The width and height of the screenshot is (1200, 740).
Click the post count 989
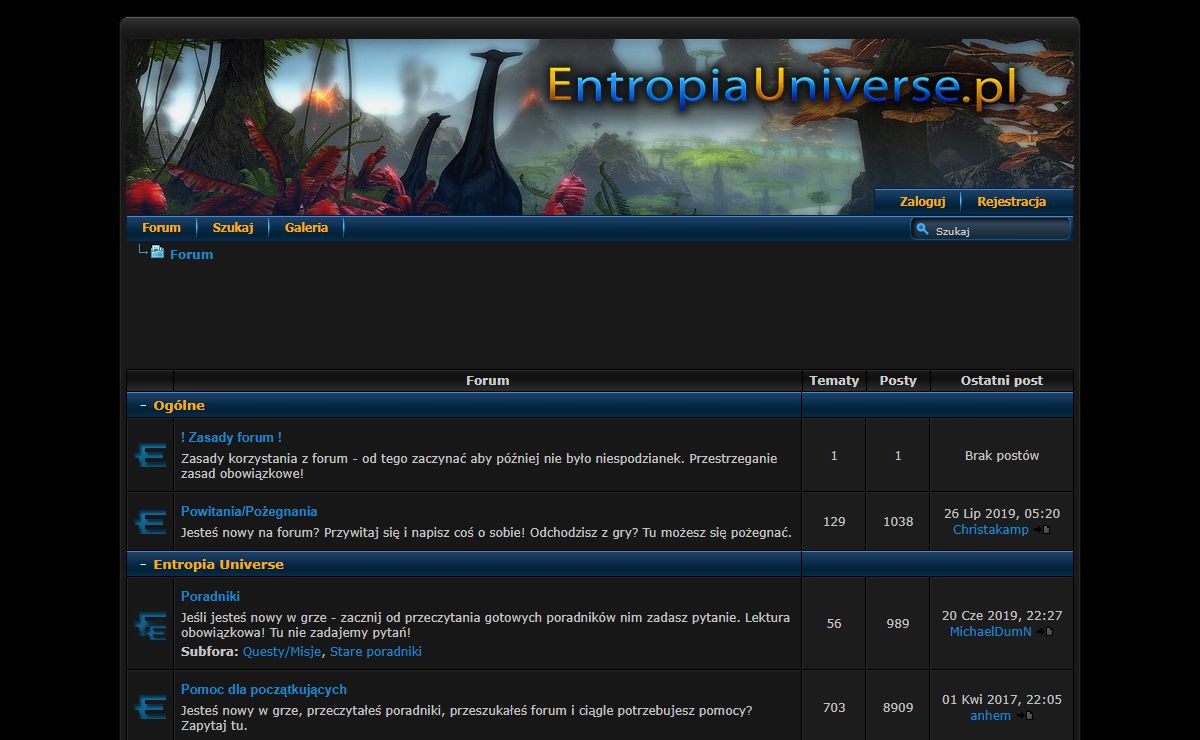point(898,623)
